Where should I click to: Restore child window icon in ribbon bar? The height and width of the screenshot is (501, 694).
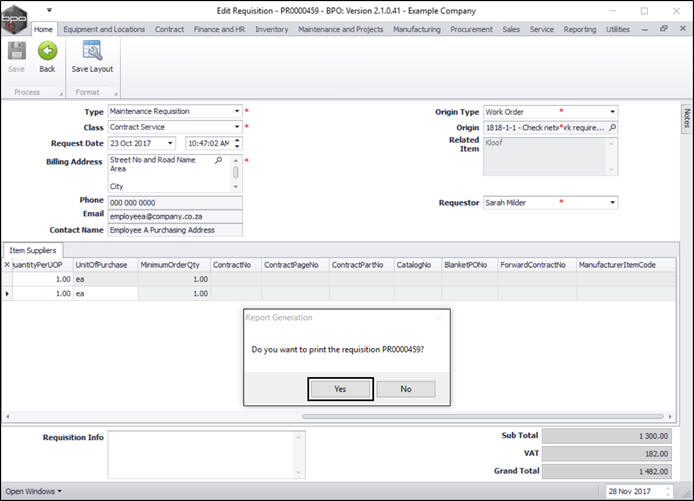[663, 29]
